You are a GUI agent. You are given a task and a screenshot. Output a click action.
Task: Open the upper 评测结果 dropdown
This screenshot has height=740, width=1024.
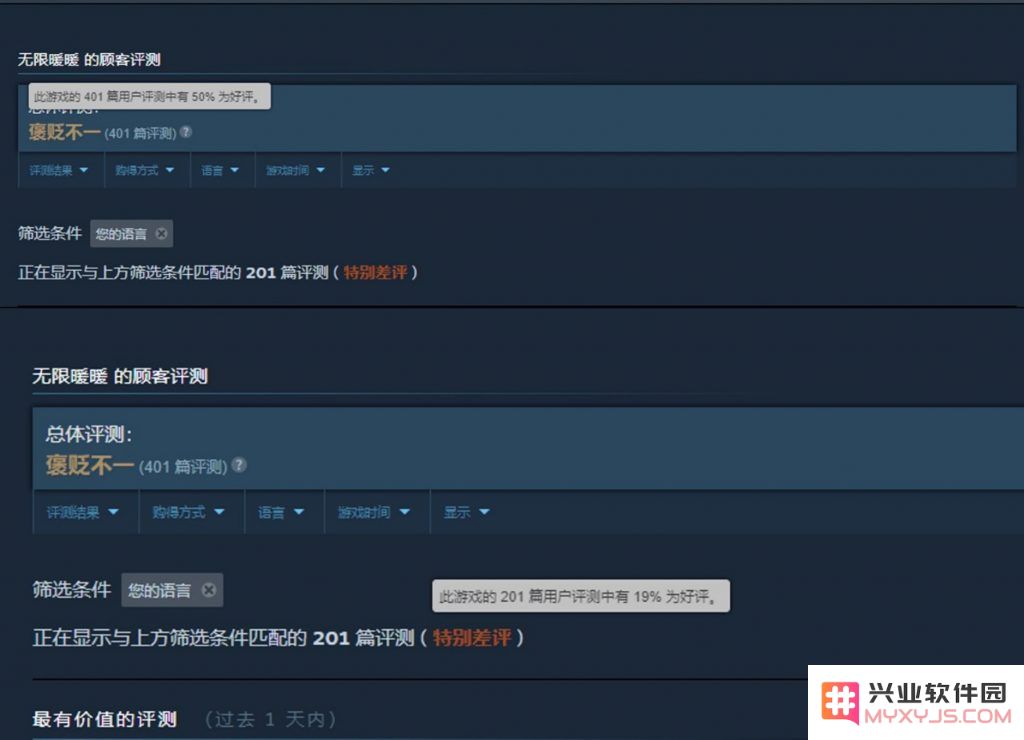pos(59,170)
